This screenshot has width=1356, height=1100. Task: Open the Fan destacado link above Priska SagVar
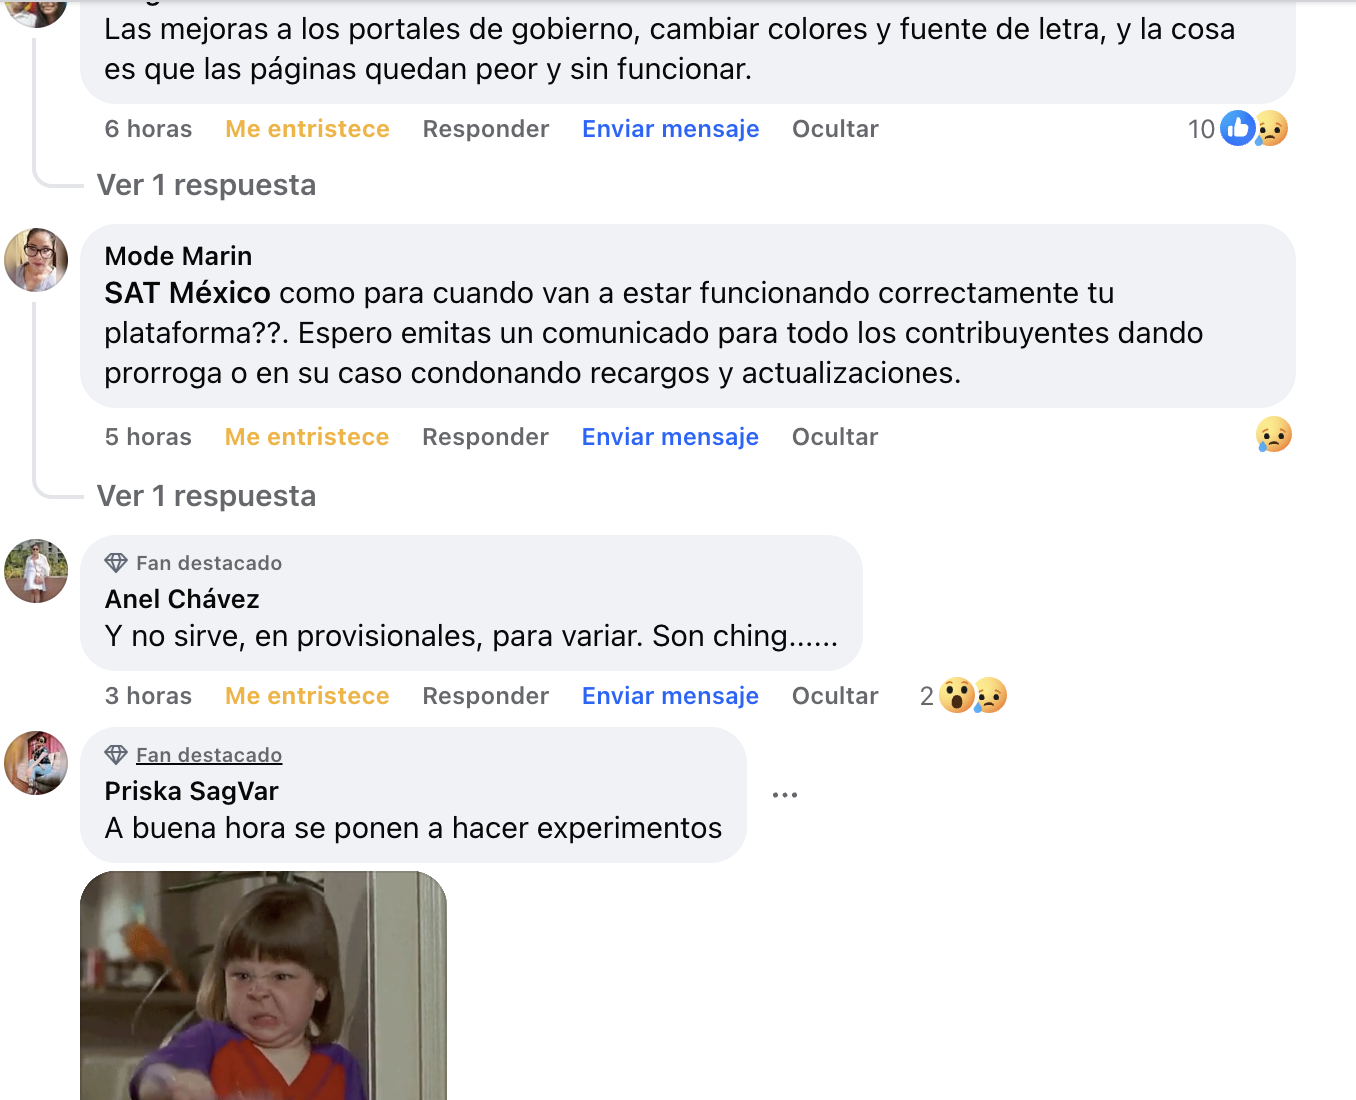[x=209, y=755]
